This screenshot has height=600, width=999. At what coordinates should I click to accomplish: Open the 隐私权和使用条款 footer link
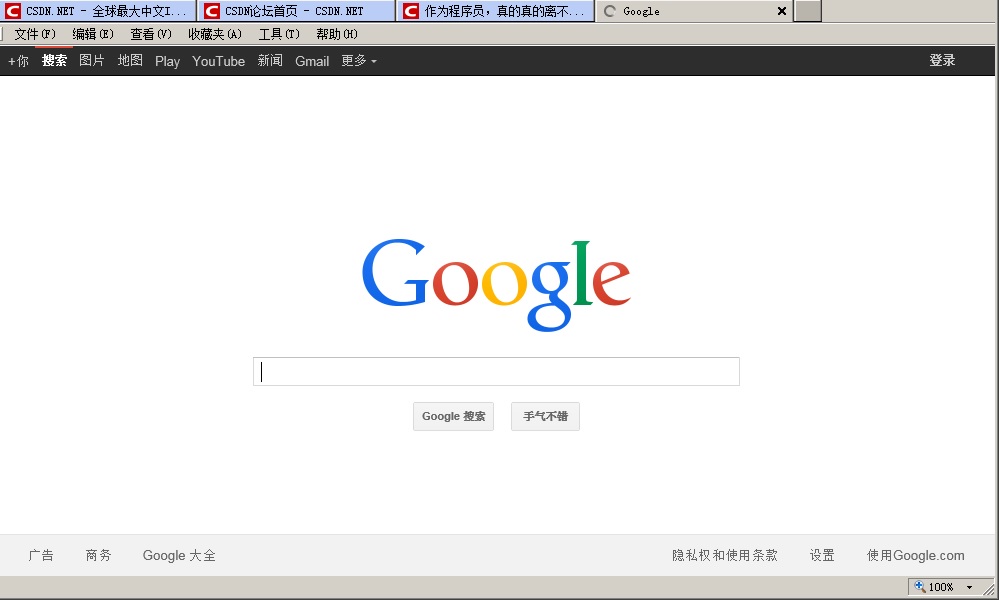[724, 555]
